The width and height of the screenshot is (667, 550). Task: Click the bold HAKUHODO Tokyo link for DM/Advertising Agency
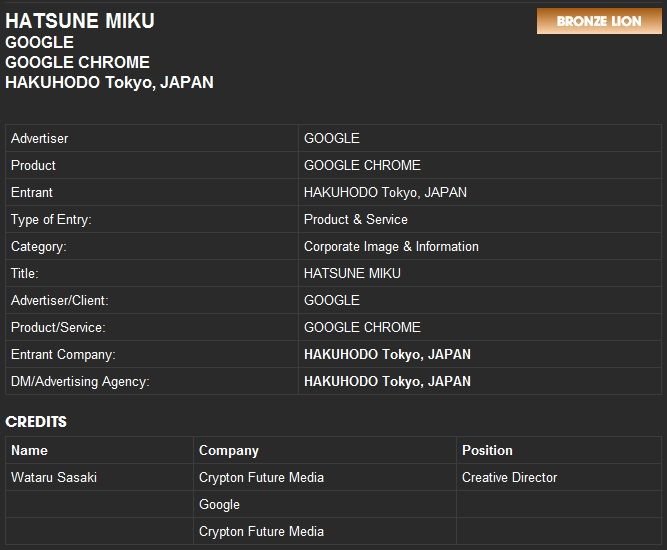(x=387, y=381)
